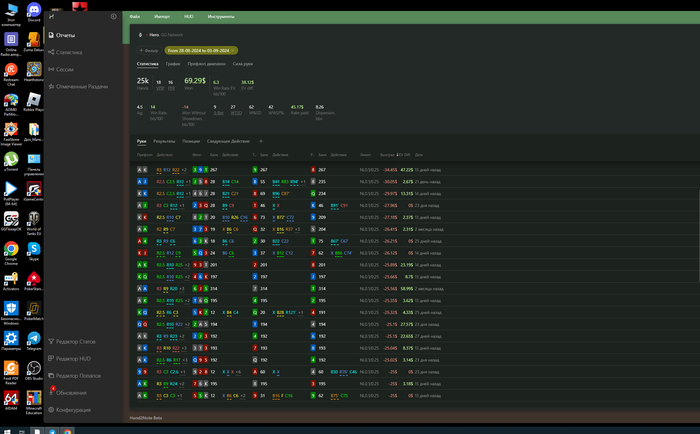Screen dimensions: 700x434
Task: Open the Инструменты menu
Action: 221,18
